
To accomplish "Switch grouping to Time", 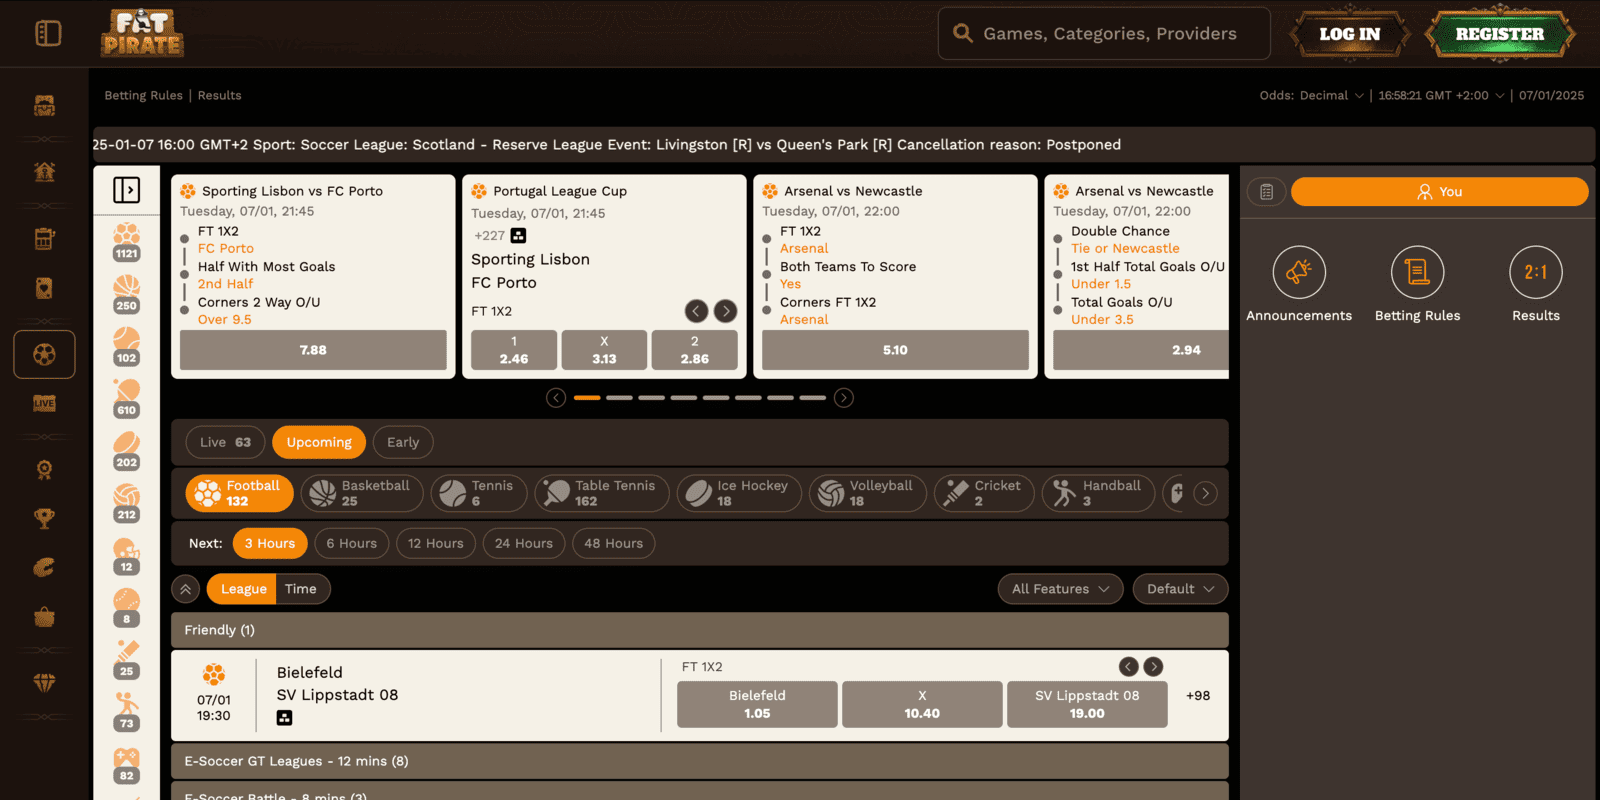I will 300,589.
